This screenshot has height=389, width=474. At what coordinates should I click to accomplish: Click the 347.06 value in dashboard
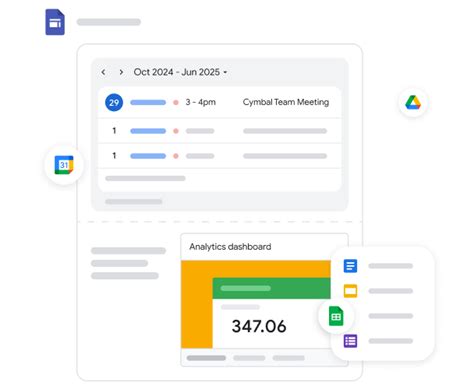click(x=259, y=326)
